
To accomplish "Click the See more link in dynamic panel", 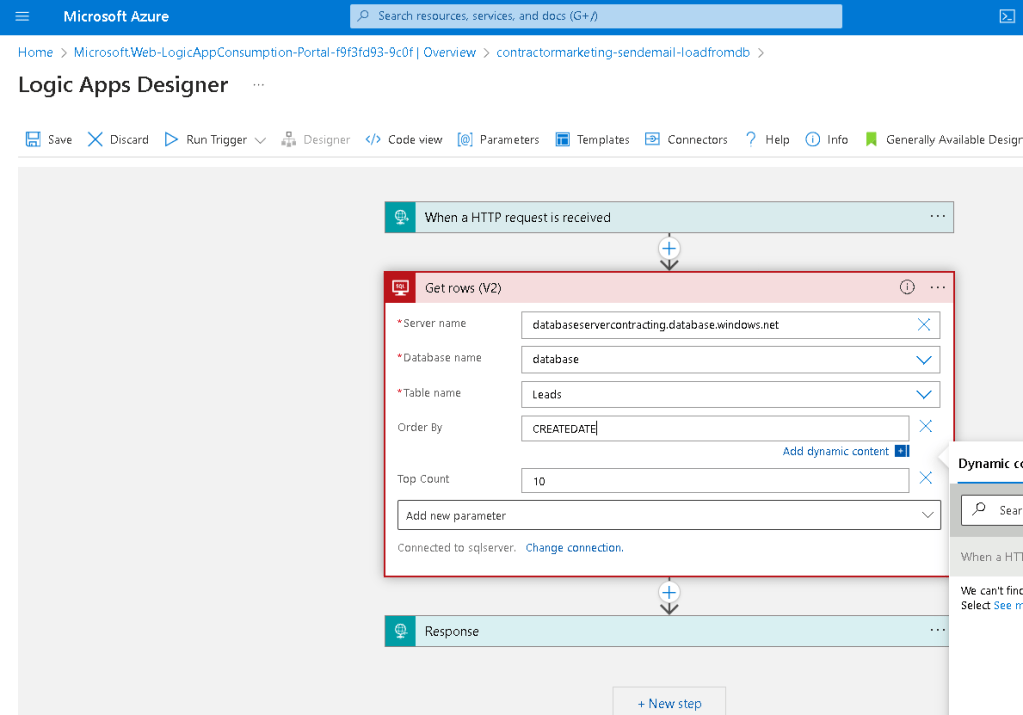I will [1007, 605].
